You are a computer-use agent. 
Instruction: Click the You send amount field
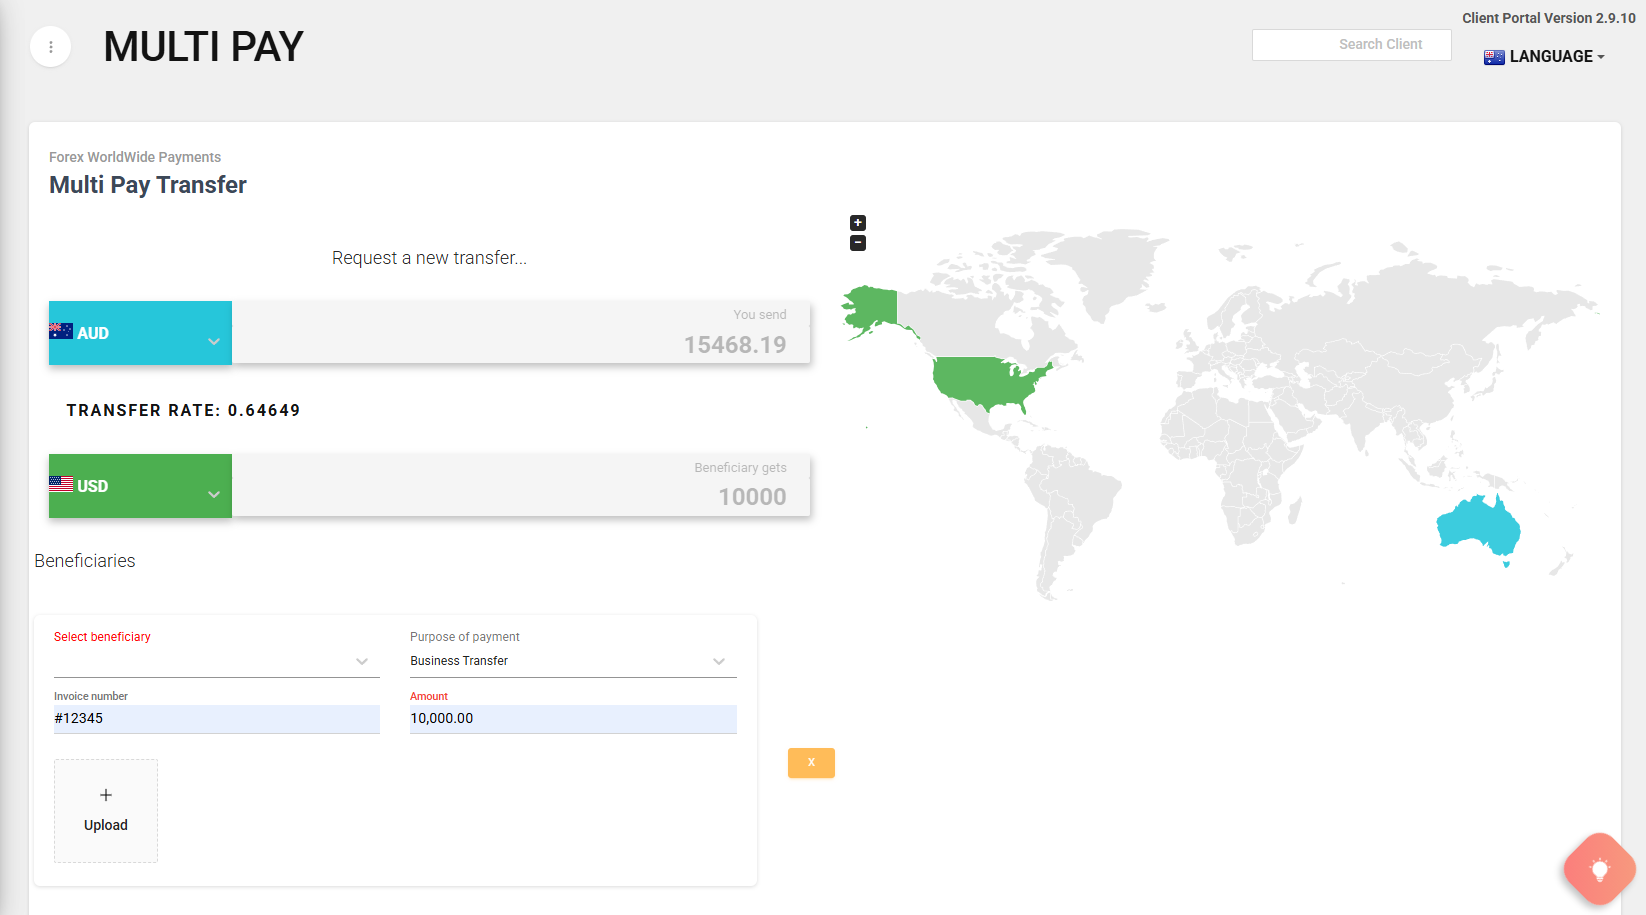click(x=520, y=343)
